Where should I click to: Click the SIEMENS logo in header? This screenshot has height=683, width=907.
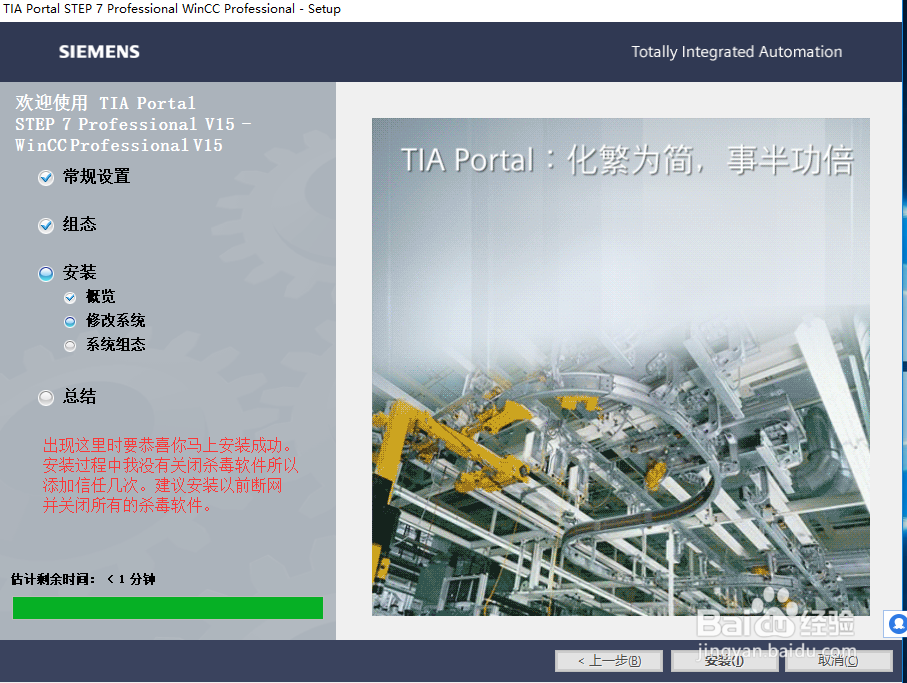[99, 52]
